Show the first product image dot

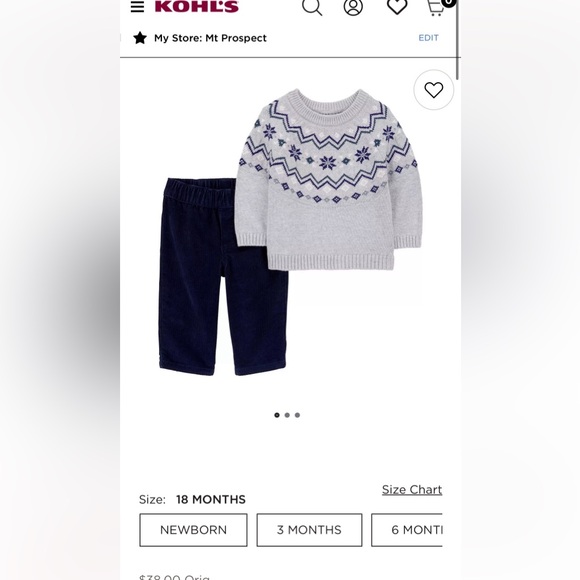(x=277, y=415)
